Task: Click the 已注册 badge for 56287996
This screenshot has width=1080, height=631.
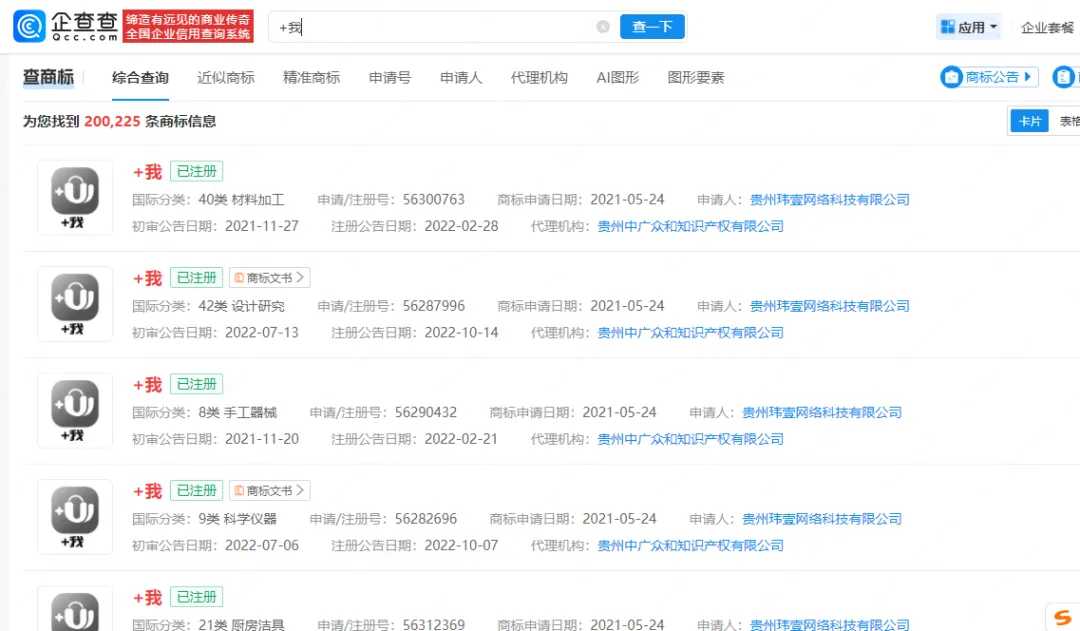Action: pyautogui.click(x=196, y=278)
